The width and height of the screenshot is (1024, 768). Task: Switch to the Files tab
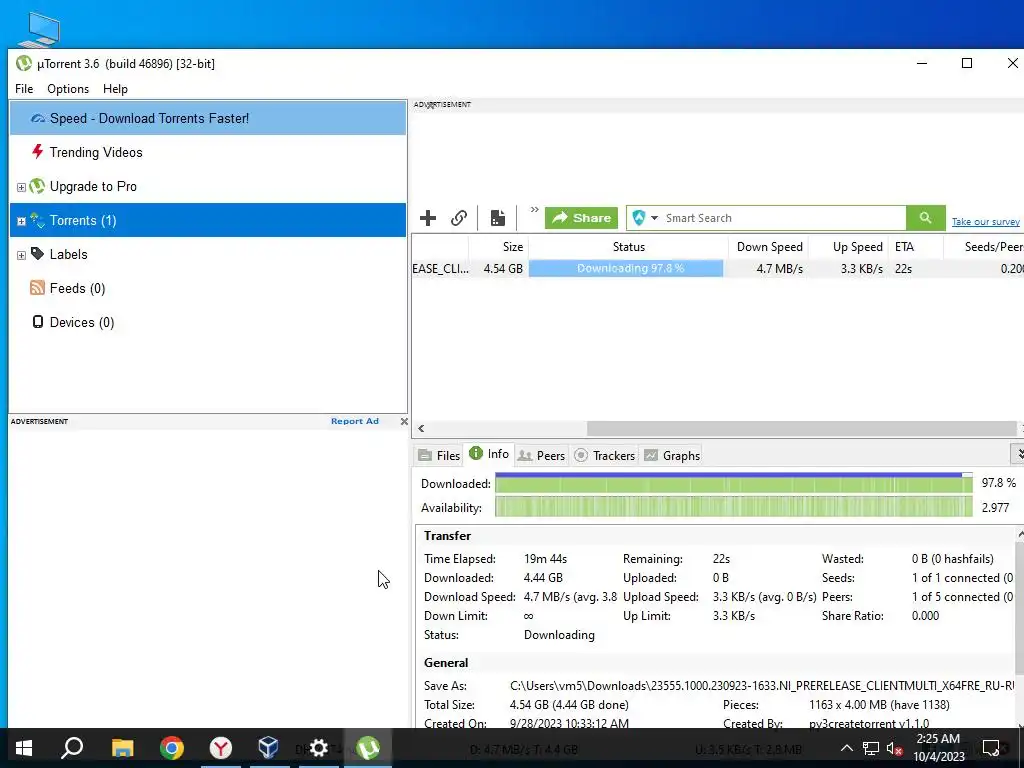point(439,455)
